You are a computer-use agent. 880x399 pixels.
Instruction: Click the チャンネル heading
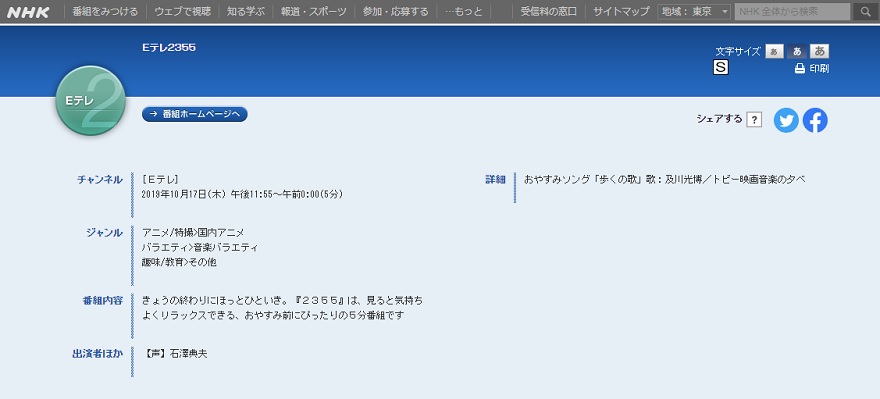[100, 180]
